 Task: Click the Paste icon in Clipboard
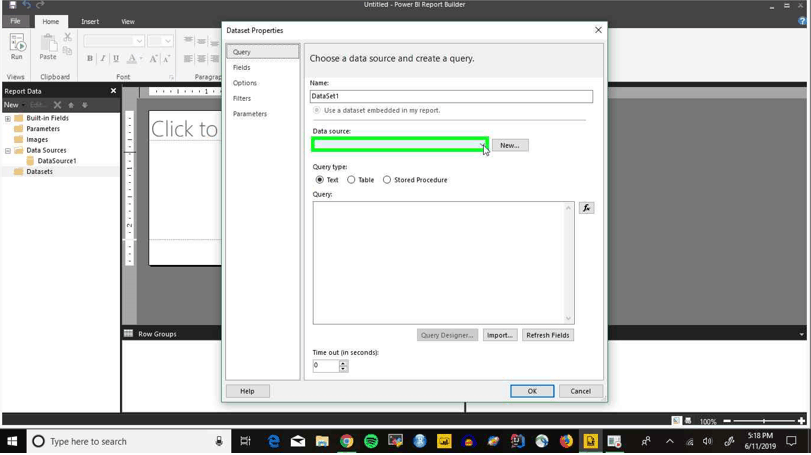coord(48,47)
